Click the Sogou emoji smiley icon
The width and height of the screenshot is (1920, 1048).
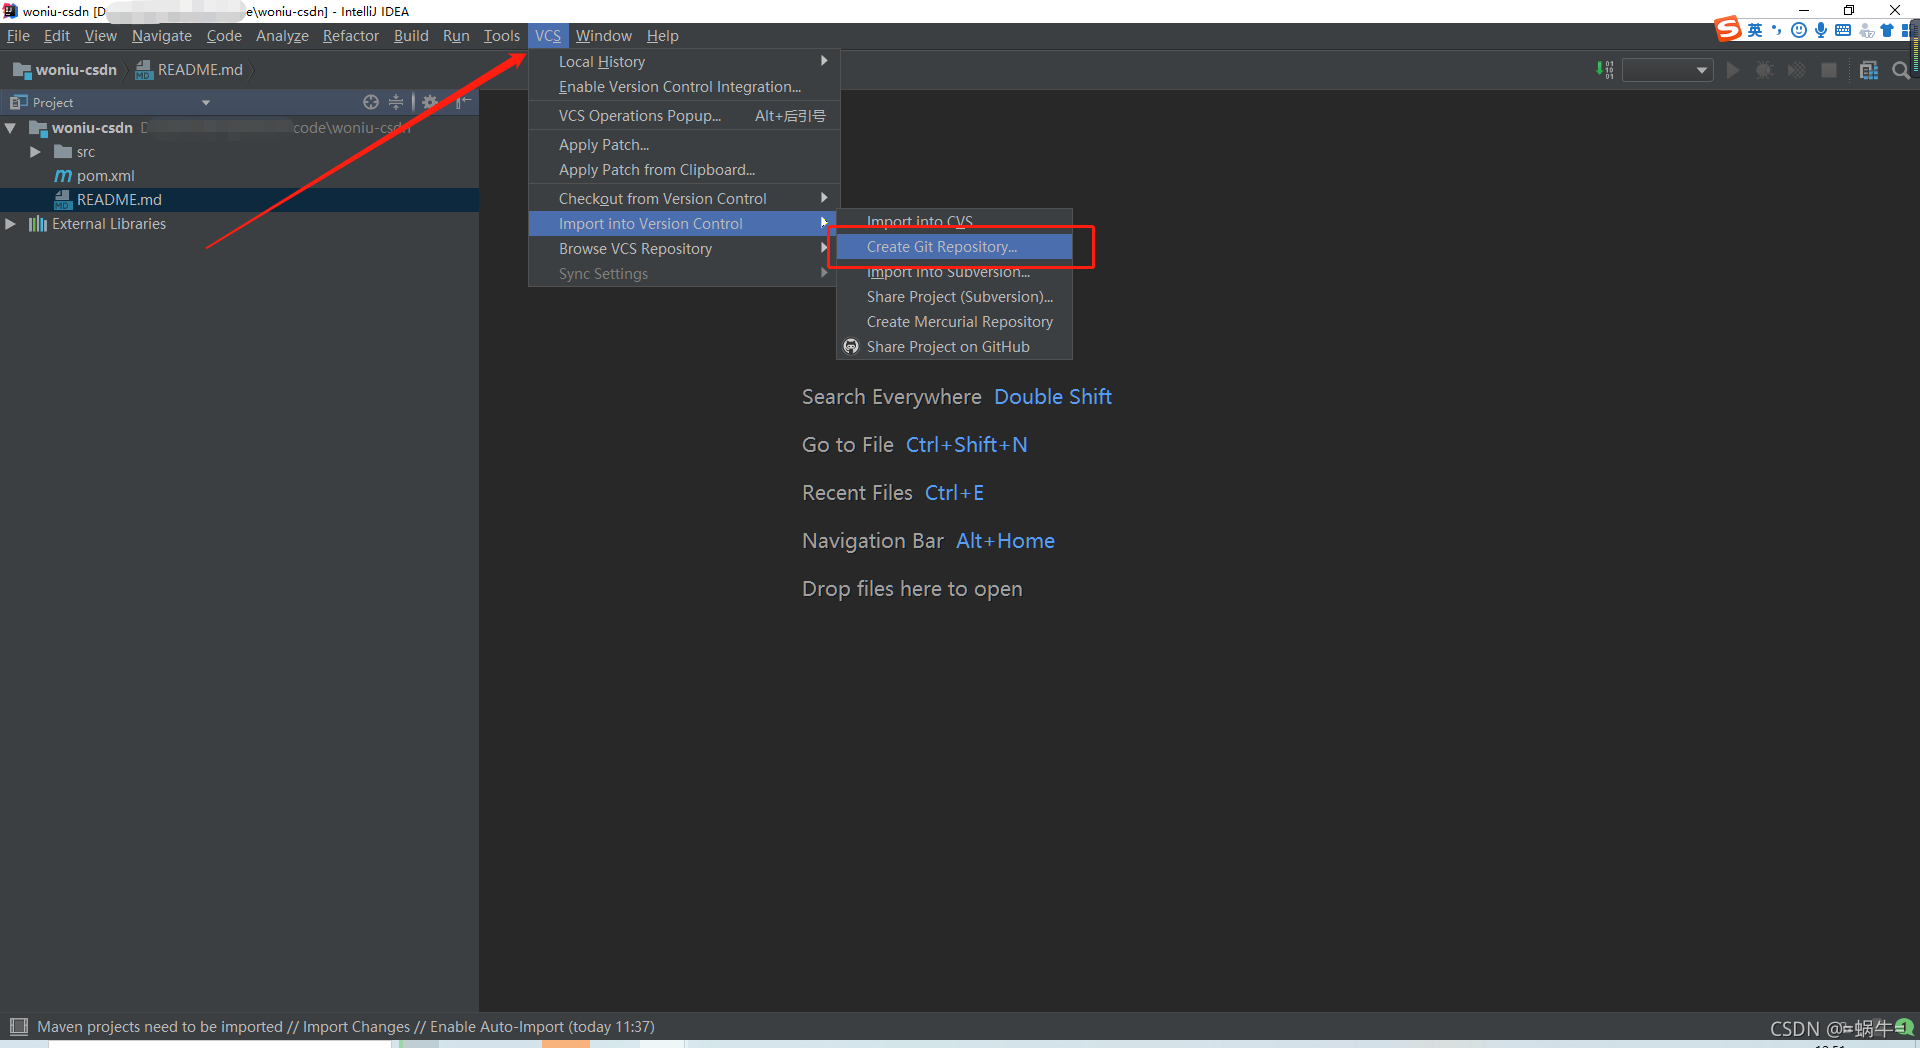tap(1799, 30)
